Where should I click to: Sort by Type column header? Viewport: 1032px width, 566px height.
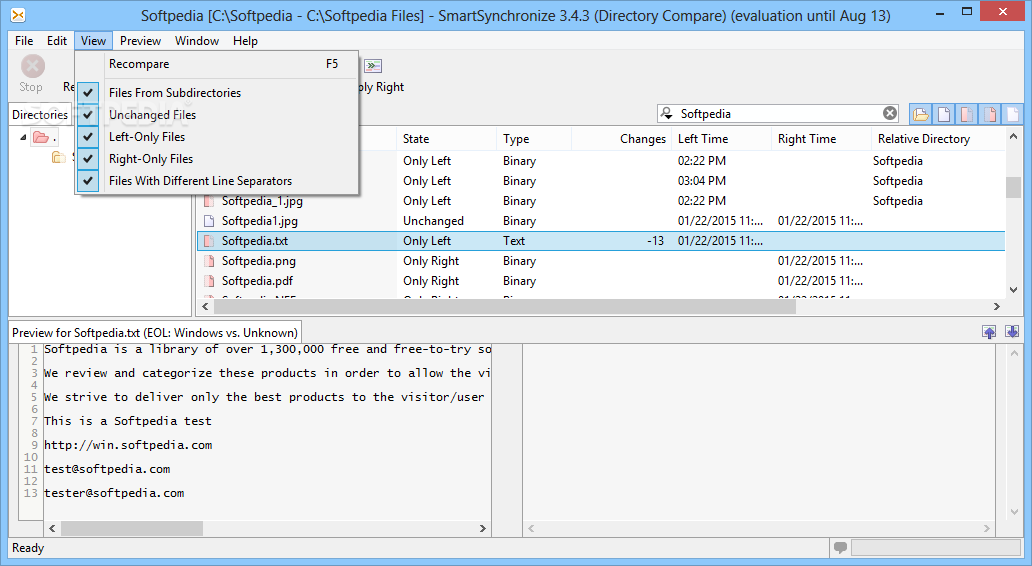534,139
